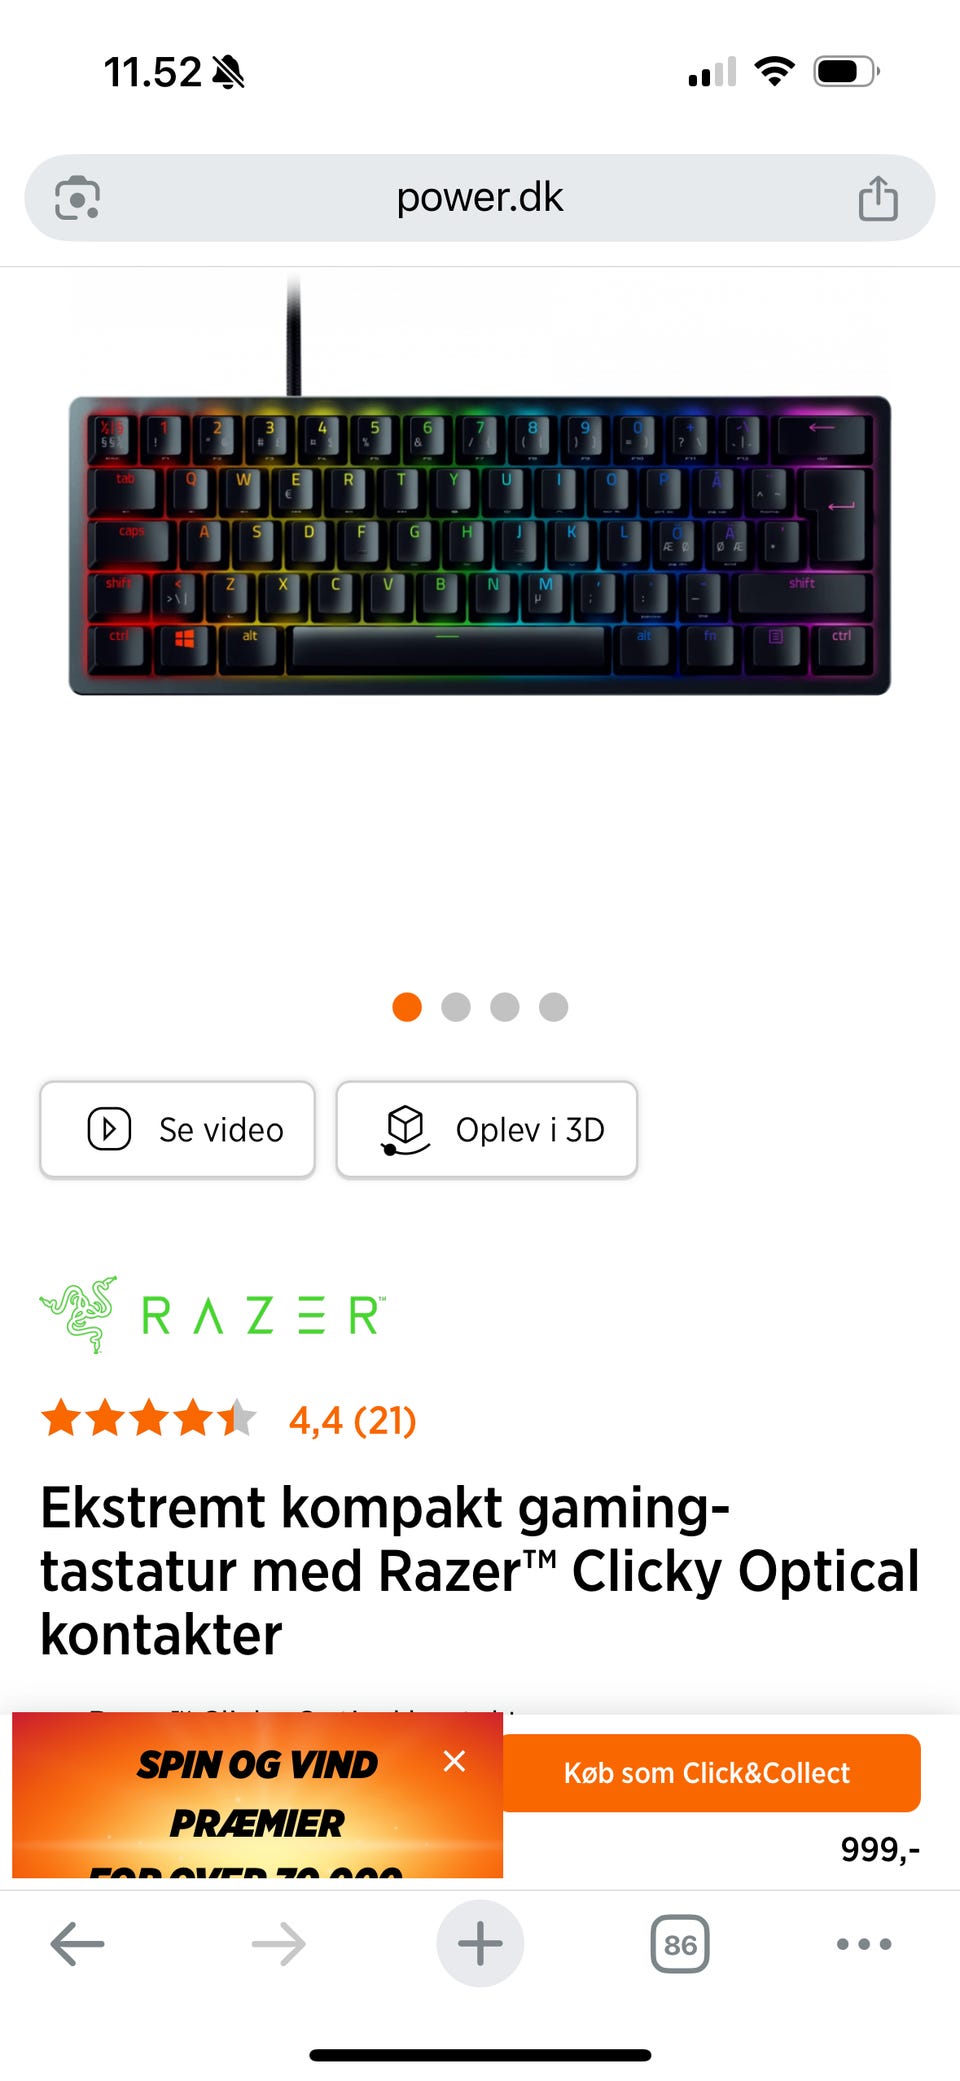960x2081 pixels.
Task: Open tab switcher showing 86 tabs
Action: pos(680,1944)
